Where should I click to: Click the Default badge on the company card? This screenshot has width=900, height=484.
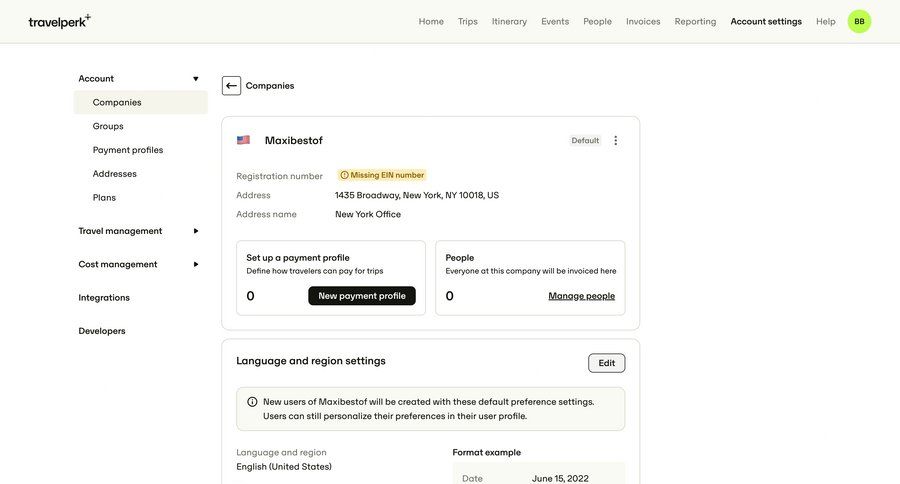click(585, 141)
